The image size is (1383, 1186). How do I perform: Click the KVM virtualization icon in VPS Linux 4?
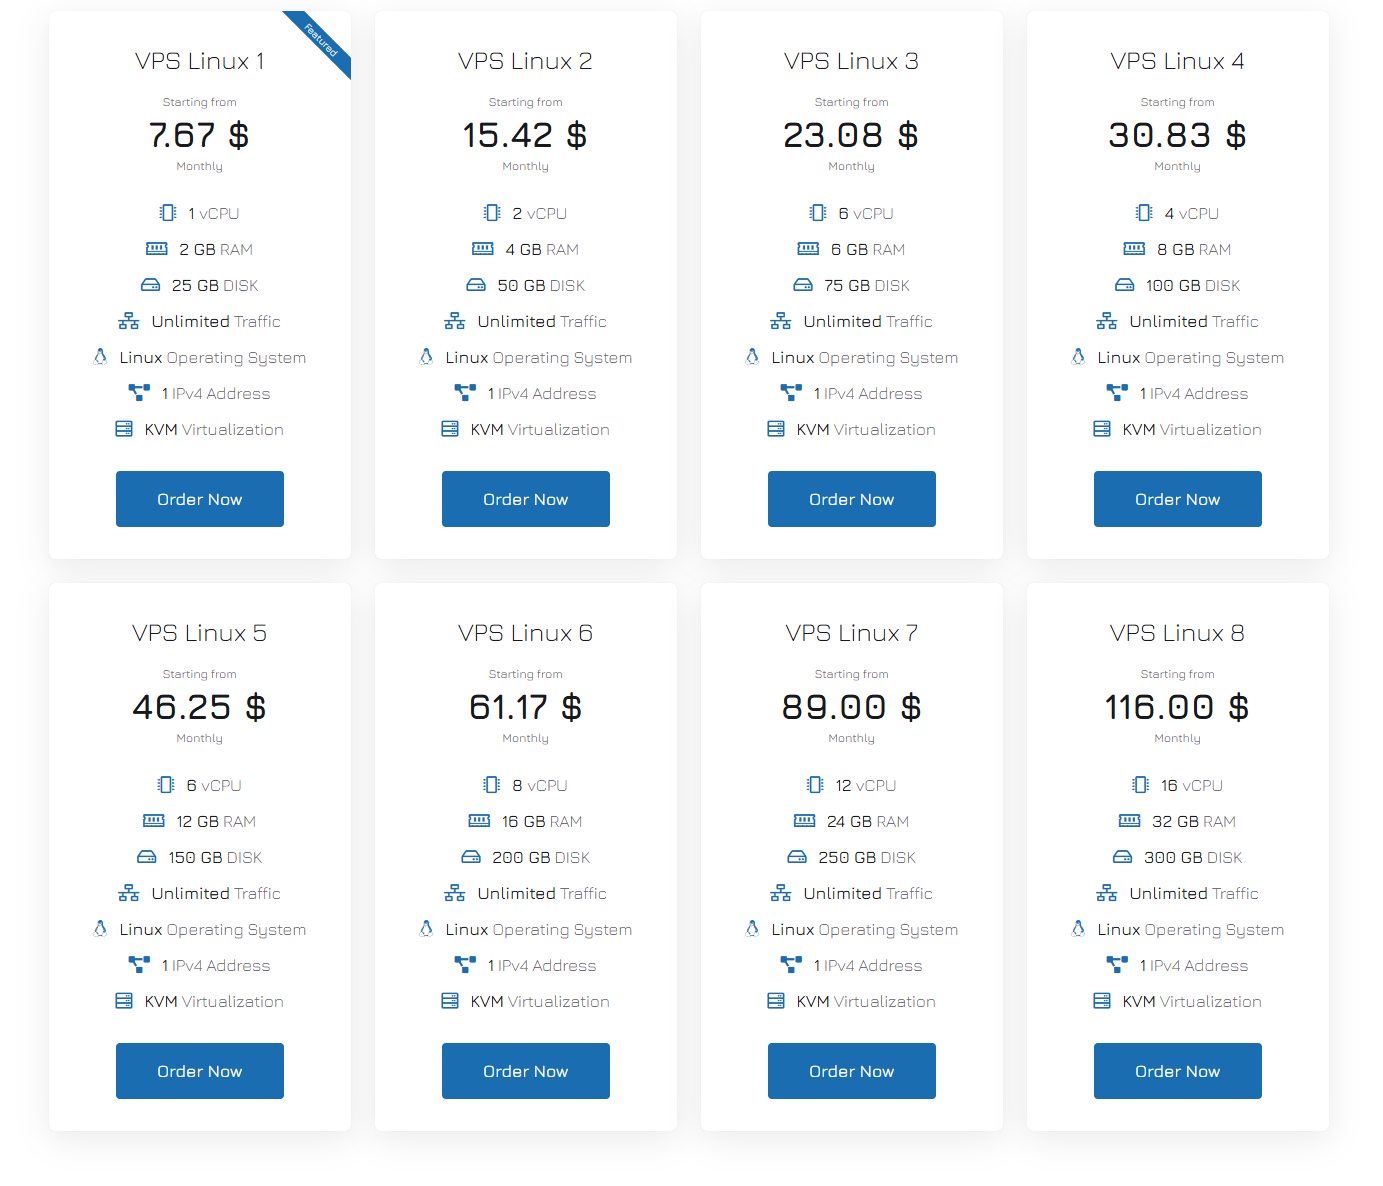tap(1102, 429)
